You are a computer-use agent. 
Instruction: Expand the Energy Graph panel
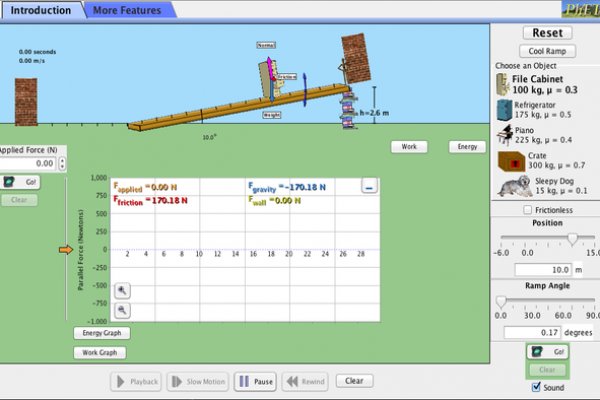click(x=100, y=332)
